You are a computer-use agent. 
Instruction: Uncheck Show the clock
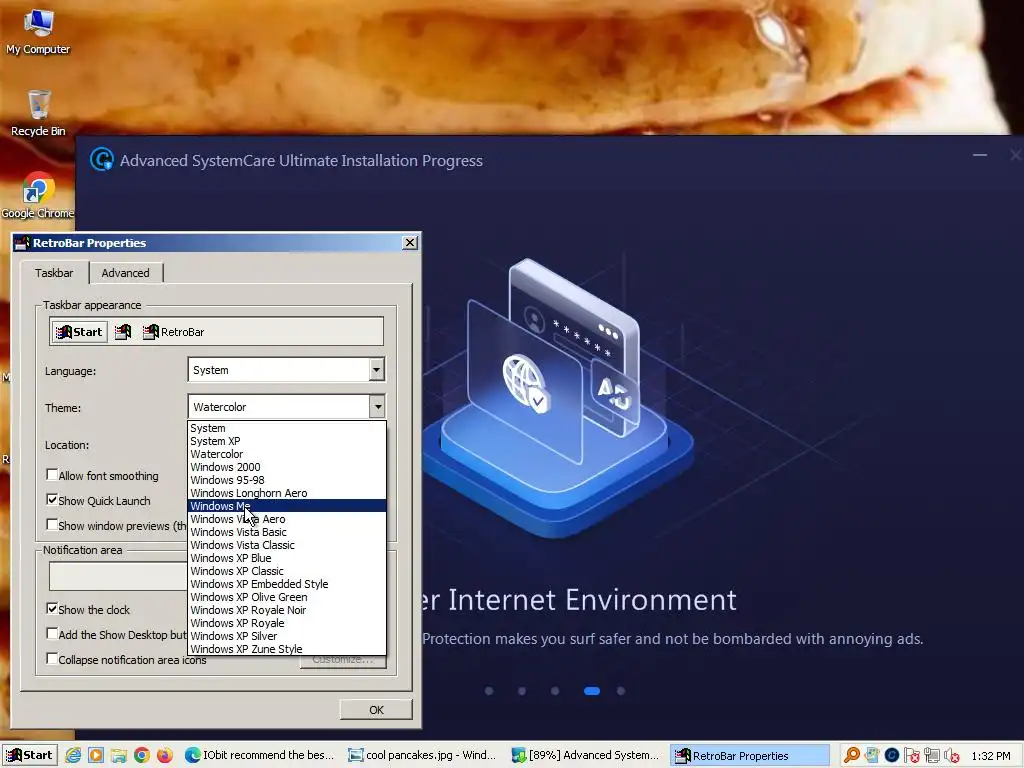52,609
